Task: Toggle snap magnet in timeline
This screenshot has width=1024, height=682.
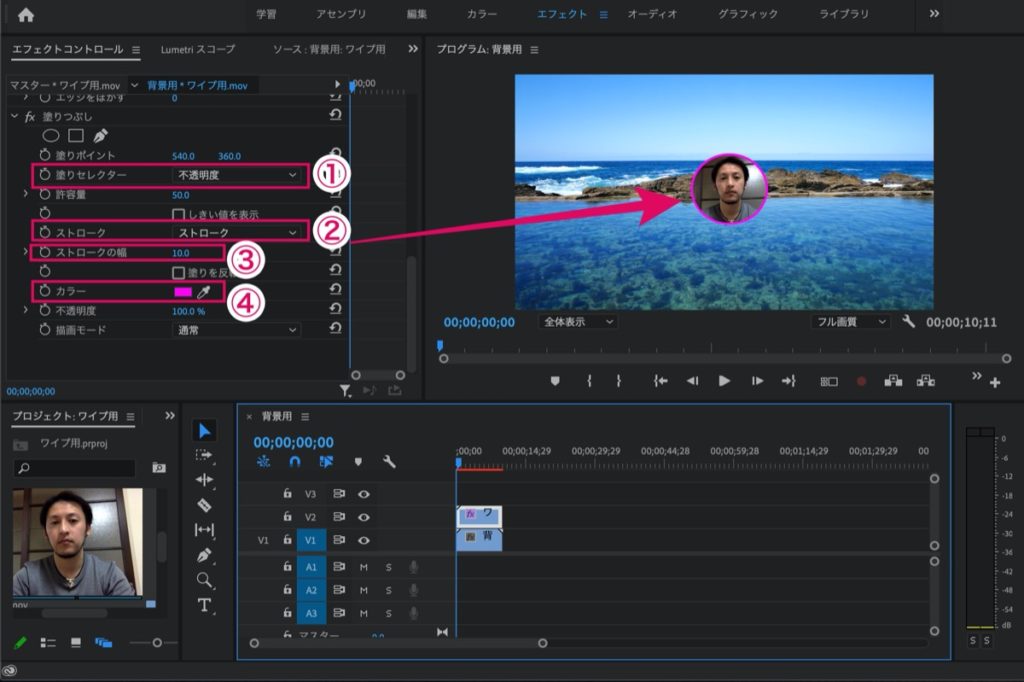Action: click(x=295, y=462)
